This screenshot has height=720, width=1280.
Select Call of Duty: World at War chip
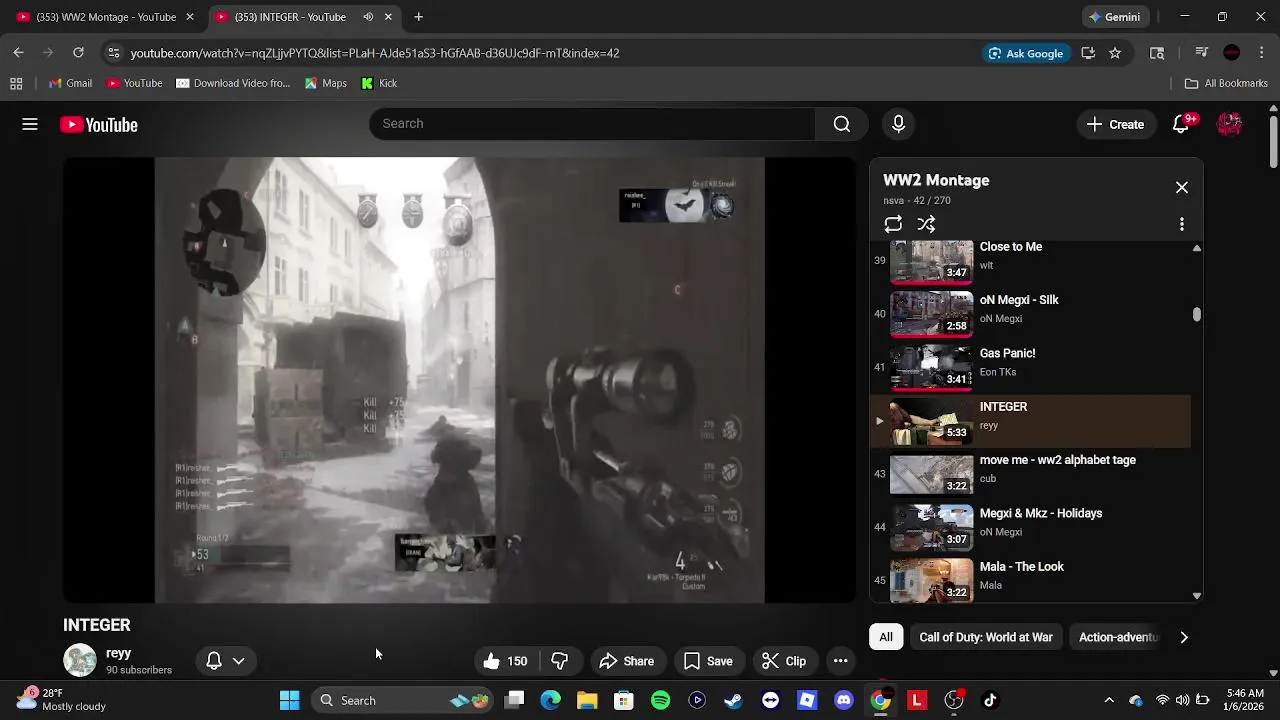point(986,637)
